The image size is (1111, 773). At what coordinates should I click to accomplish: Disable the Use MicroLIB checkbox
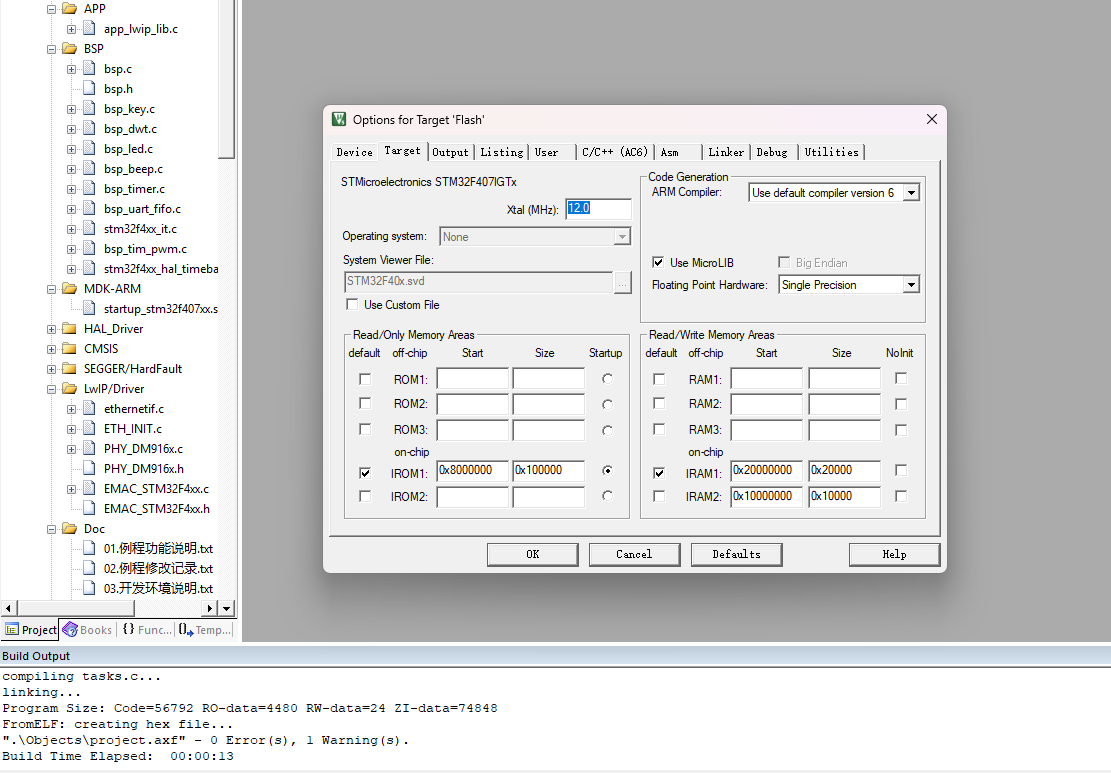658,263
